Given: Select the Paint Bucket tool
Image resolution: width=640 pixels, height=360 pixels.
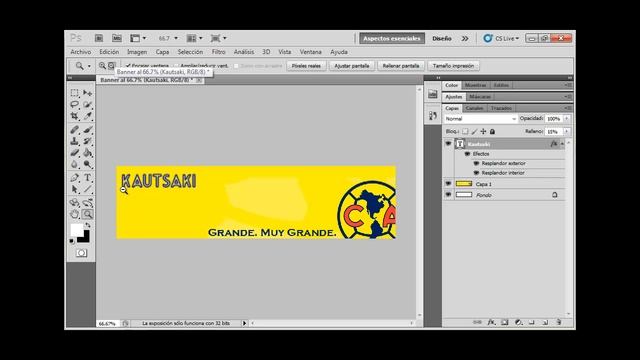Looking at the screenshot, I should pyautogui.click(x=87, y=153).
